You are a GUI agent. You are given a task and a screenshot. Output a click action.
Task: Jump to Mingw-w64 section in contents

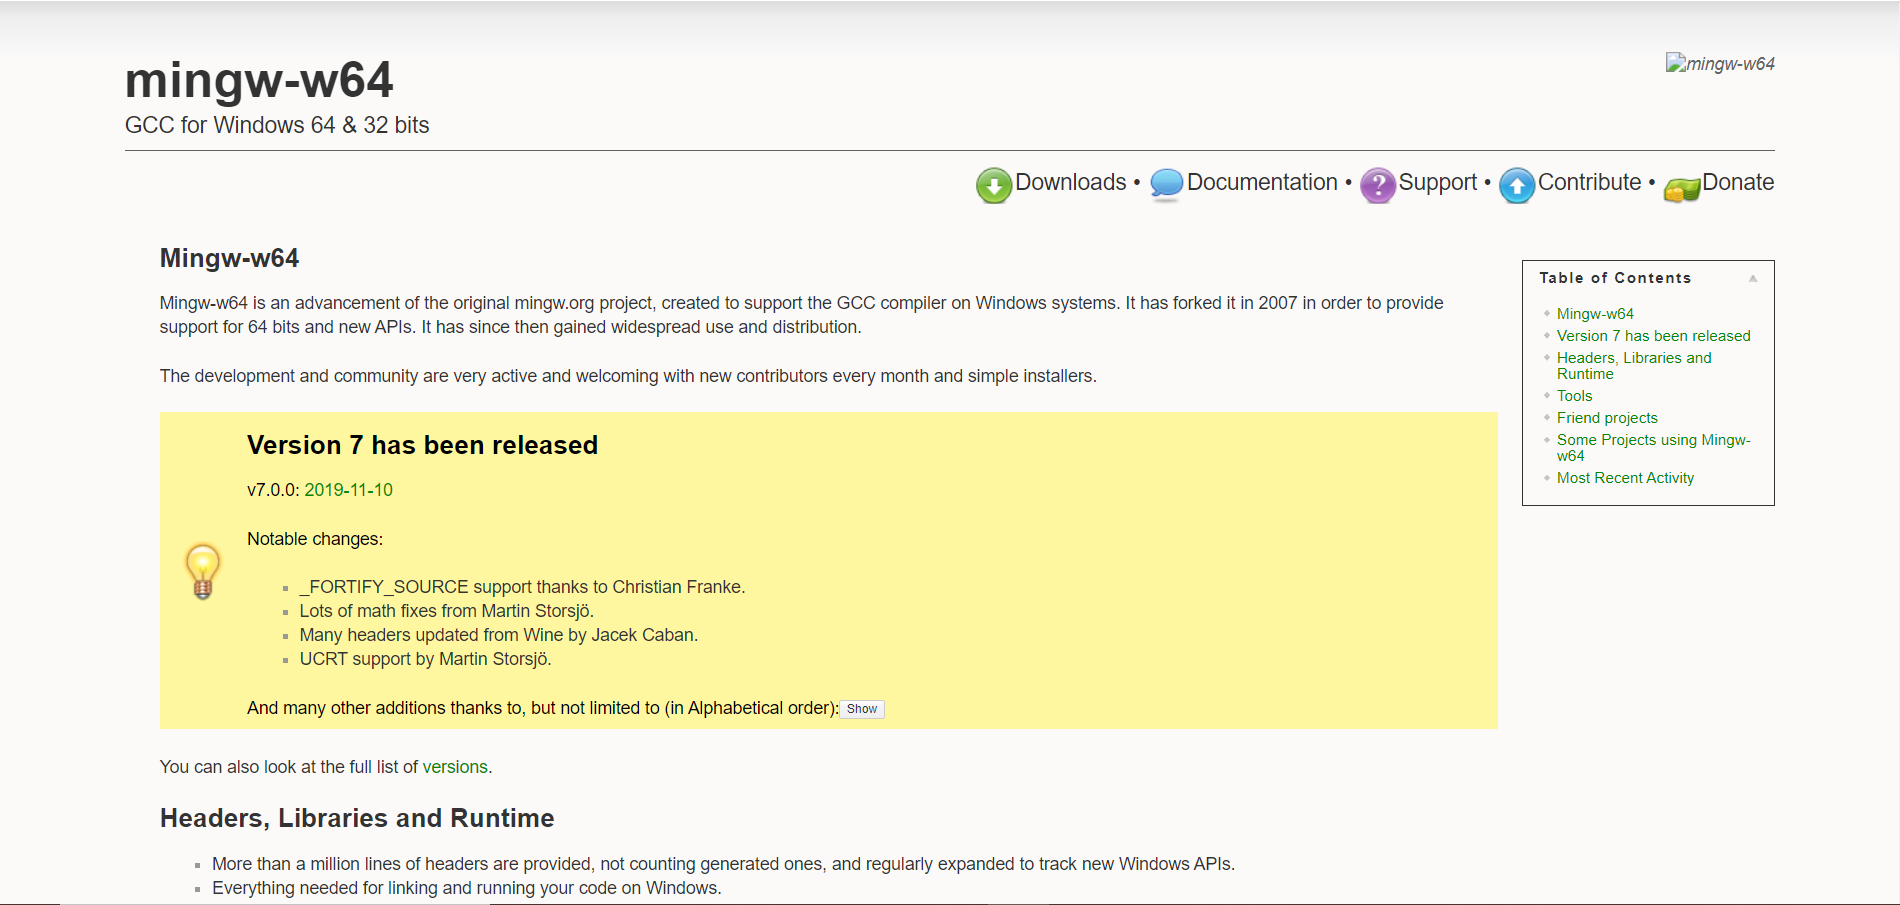pyautogui.click(x=1595, y=314)
